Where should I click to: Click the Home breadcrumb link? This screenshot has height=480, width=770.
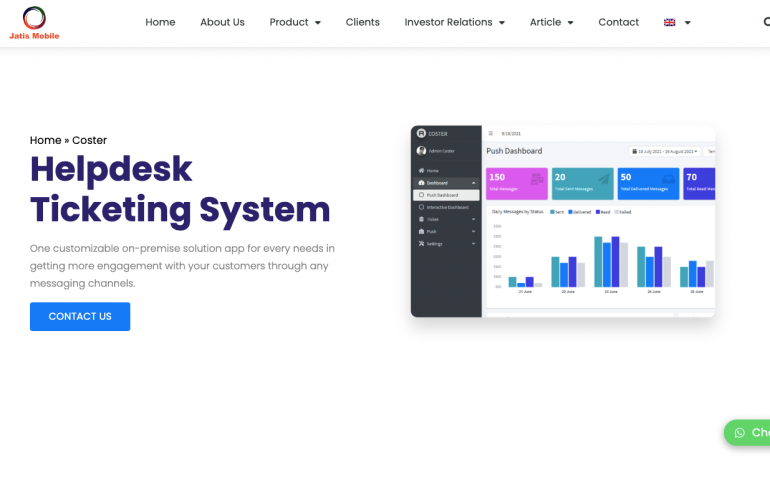tap(45, 140)
